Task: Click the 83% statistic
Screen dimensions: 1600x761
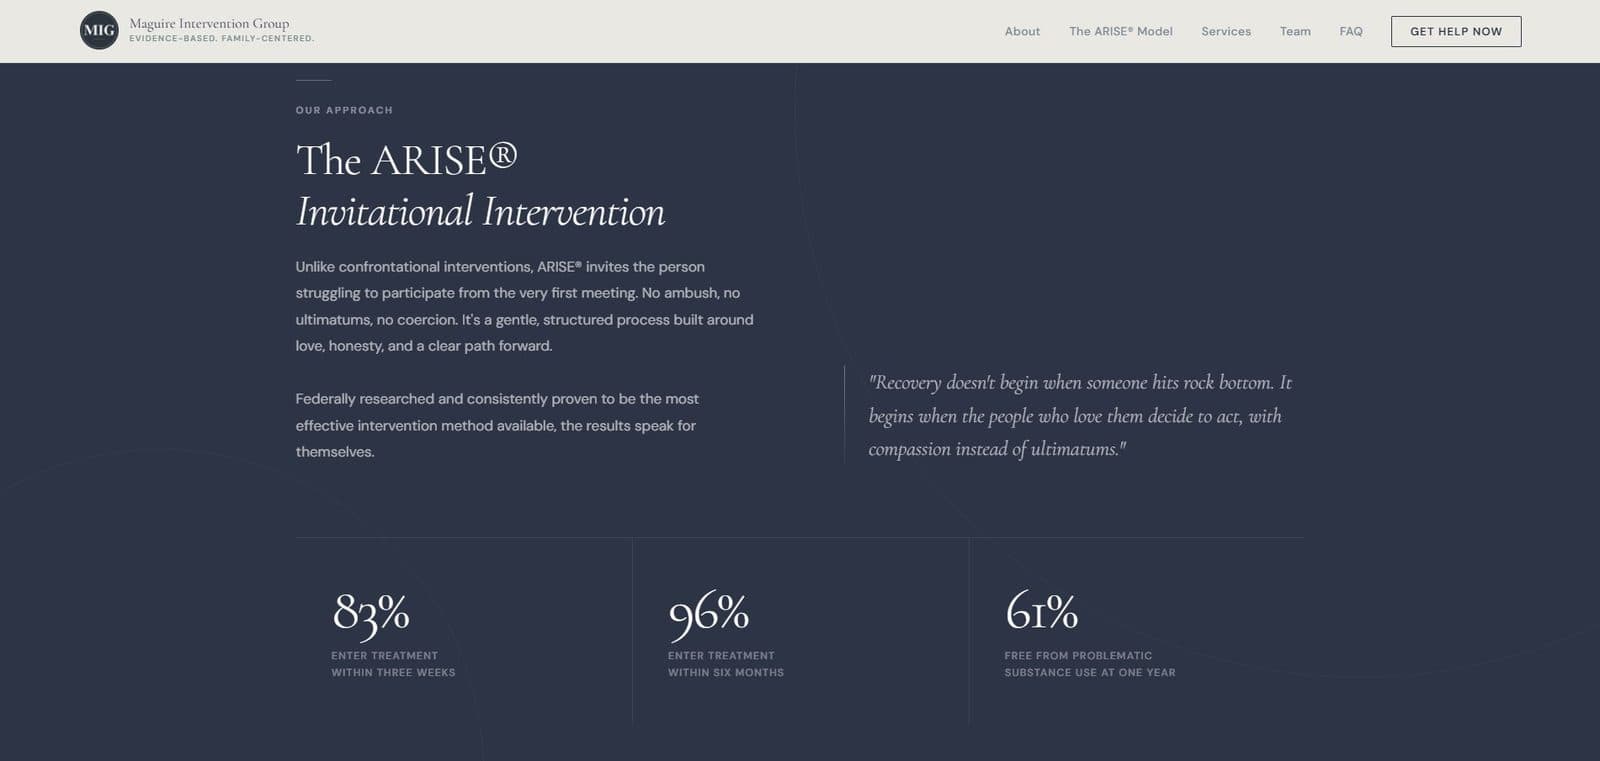Action: point(371,612)
